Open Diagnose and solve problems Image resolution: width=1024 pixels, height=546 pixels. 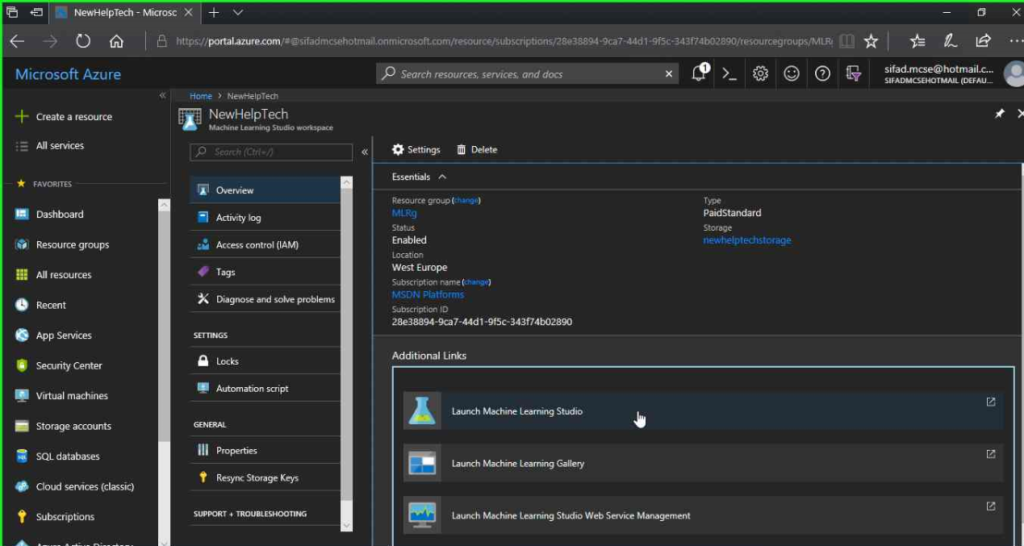(264, 299)
